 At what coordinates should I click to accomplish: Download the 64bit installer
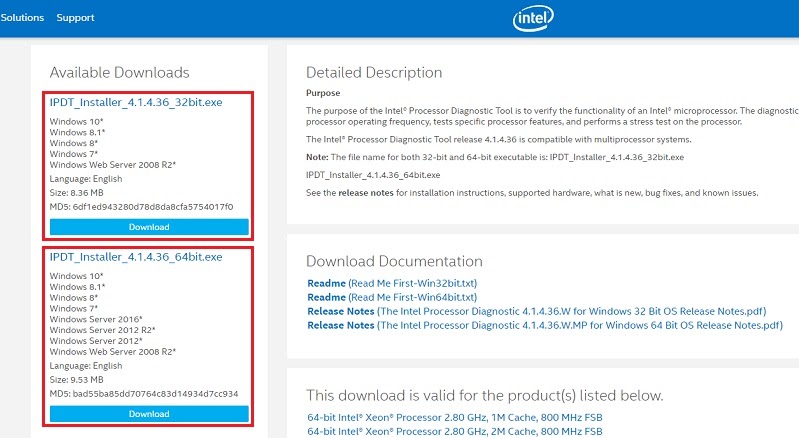point(149,414)
